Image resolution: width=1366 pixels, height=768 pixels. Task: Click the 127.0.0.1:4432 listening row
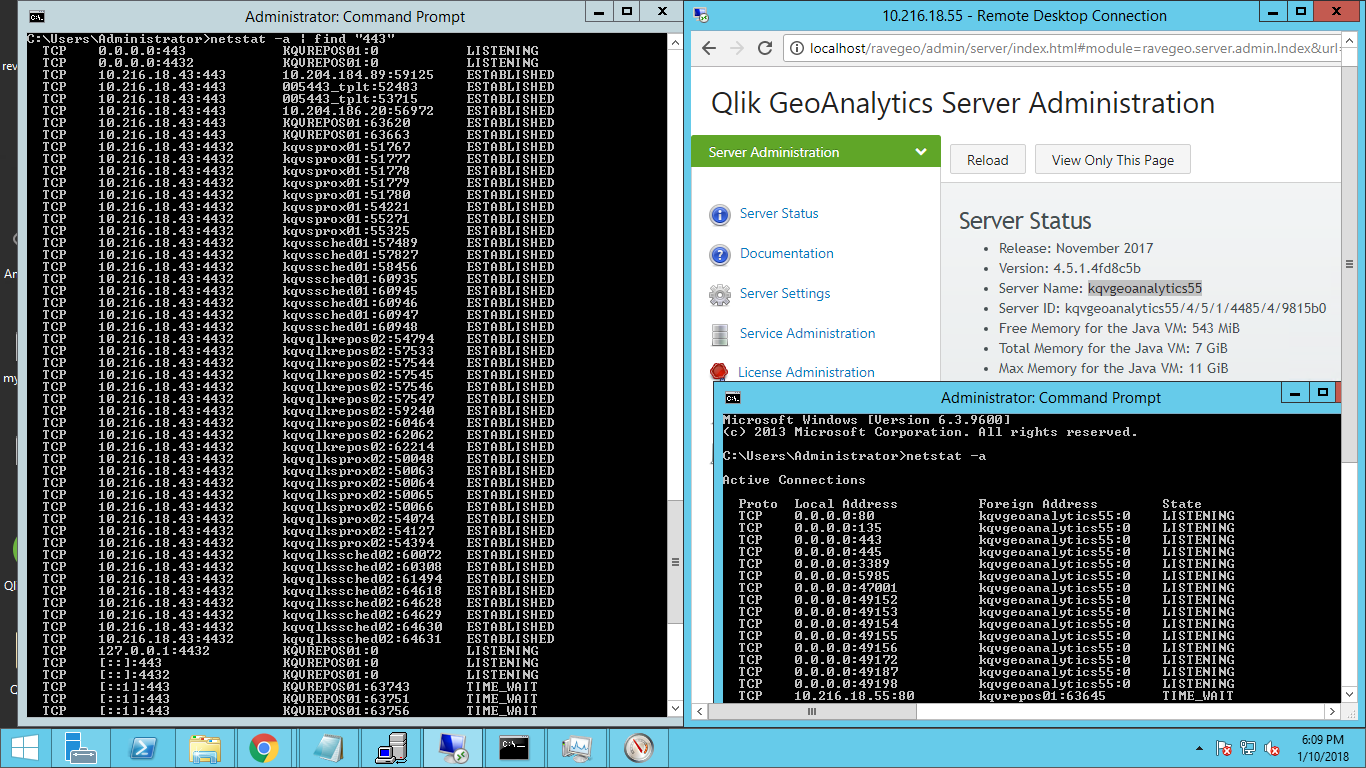[290, 651]
